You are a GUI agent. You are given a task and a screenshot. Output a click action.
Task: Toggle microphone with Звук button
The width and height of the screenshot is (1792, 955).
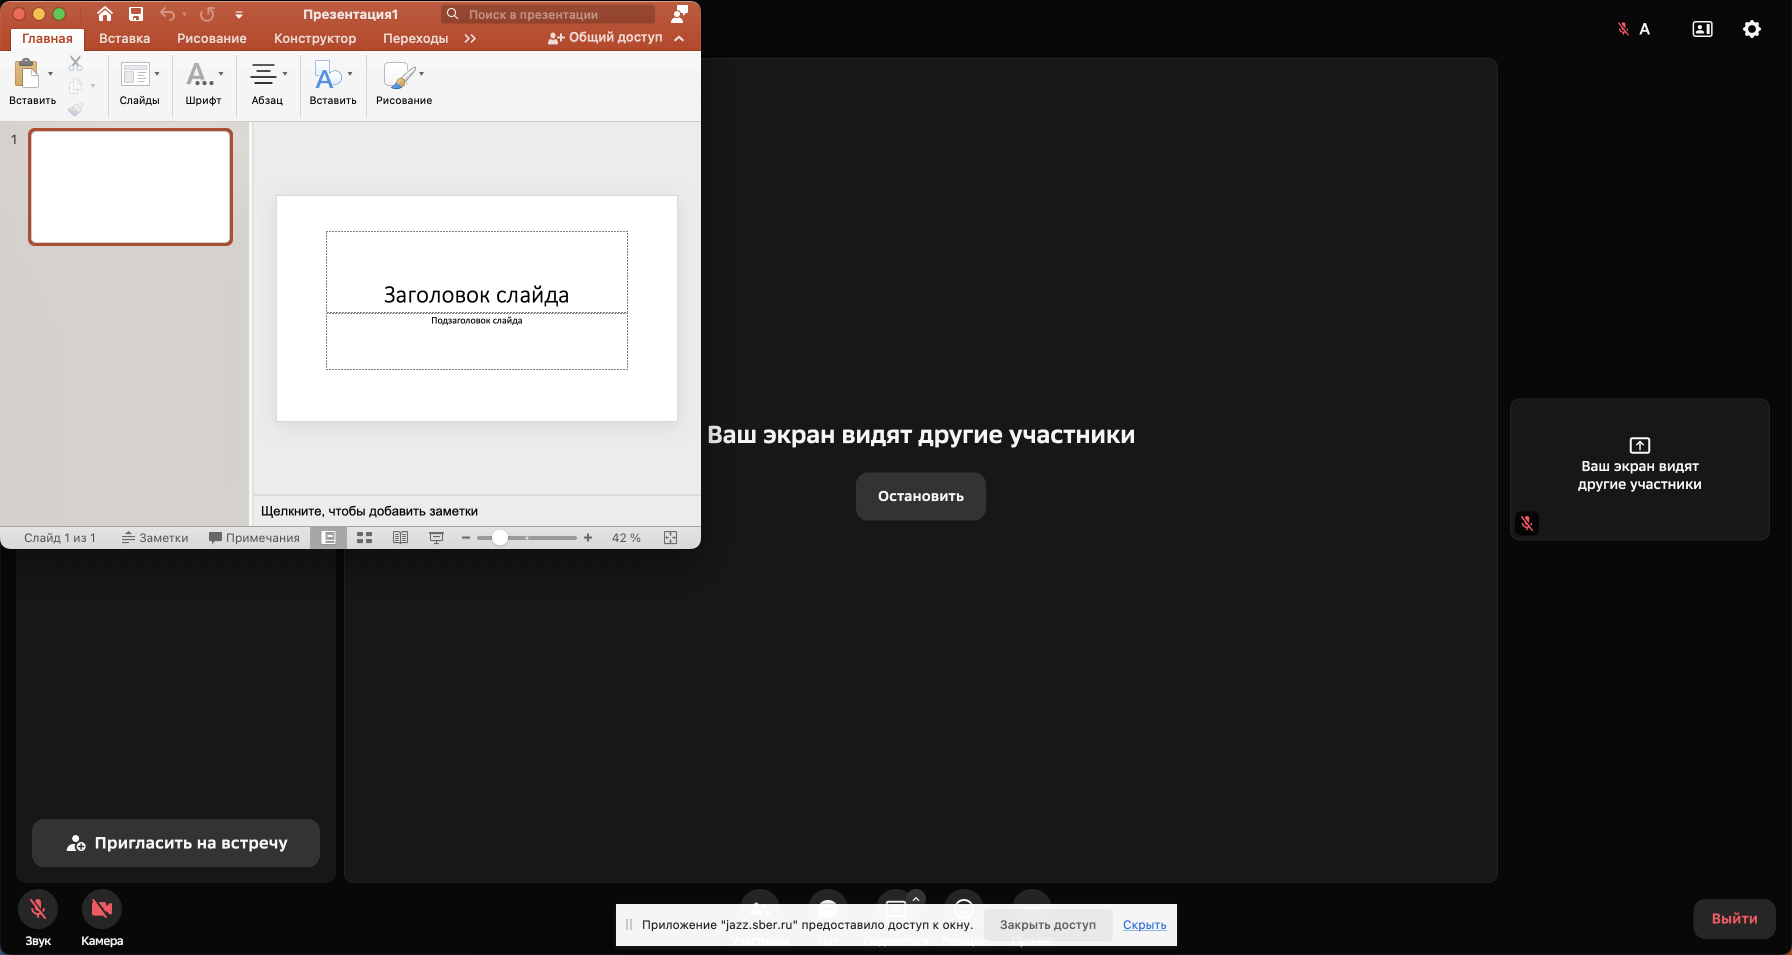[x=38, y=909]
